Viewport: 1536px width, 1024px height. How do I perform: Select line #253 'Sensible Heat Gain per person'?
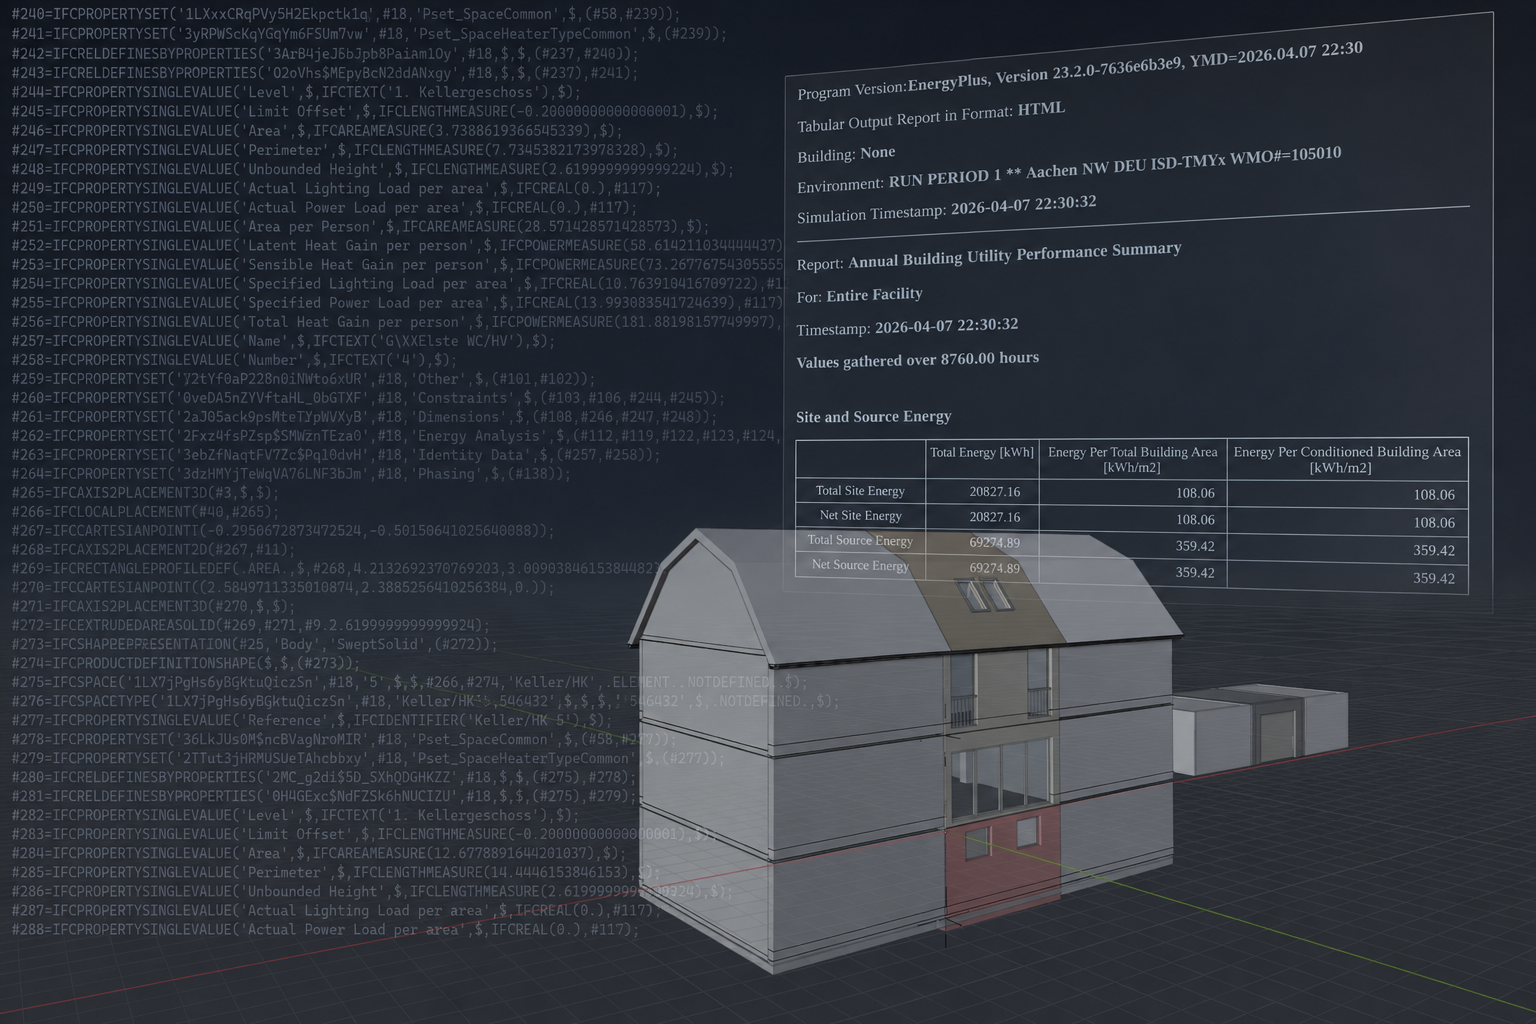(x=398, y=265)
